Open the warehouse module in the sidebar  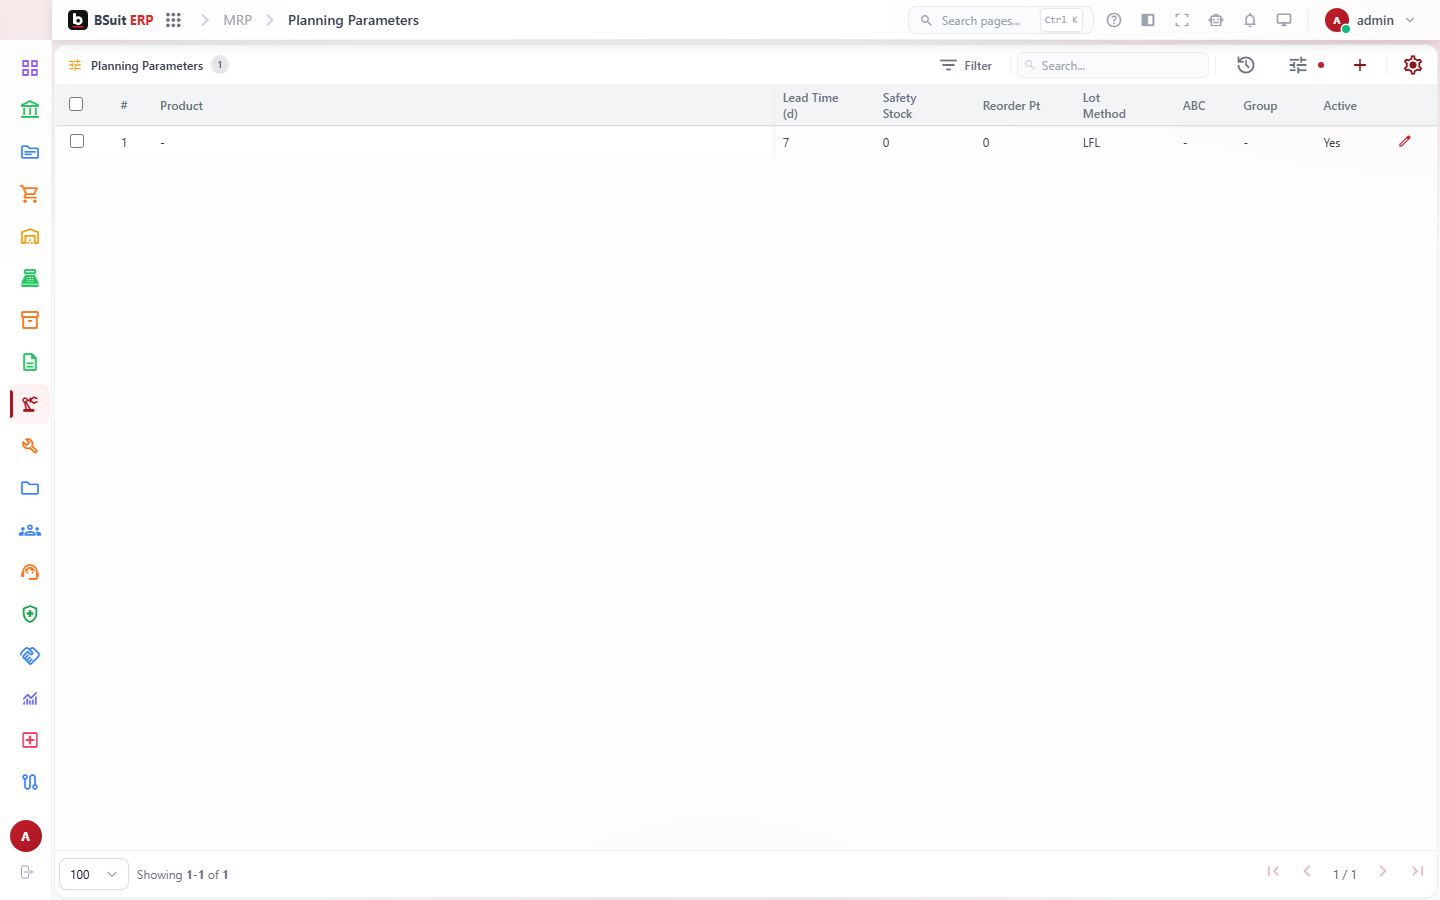30,236
